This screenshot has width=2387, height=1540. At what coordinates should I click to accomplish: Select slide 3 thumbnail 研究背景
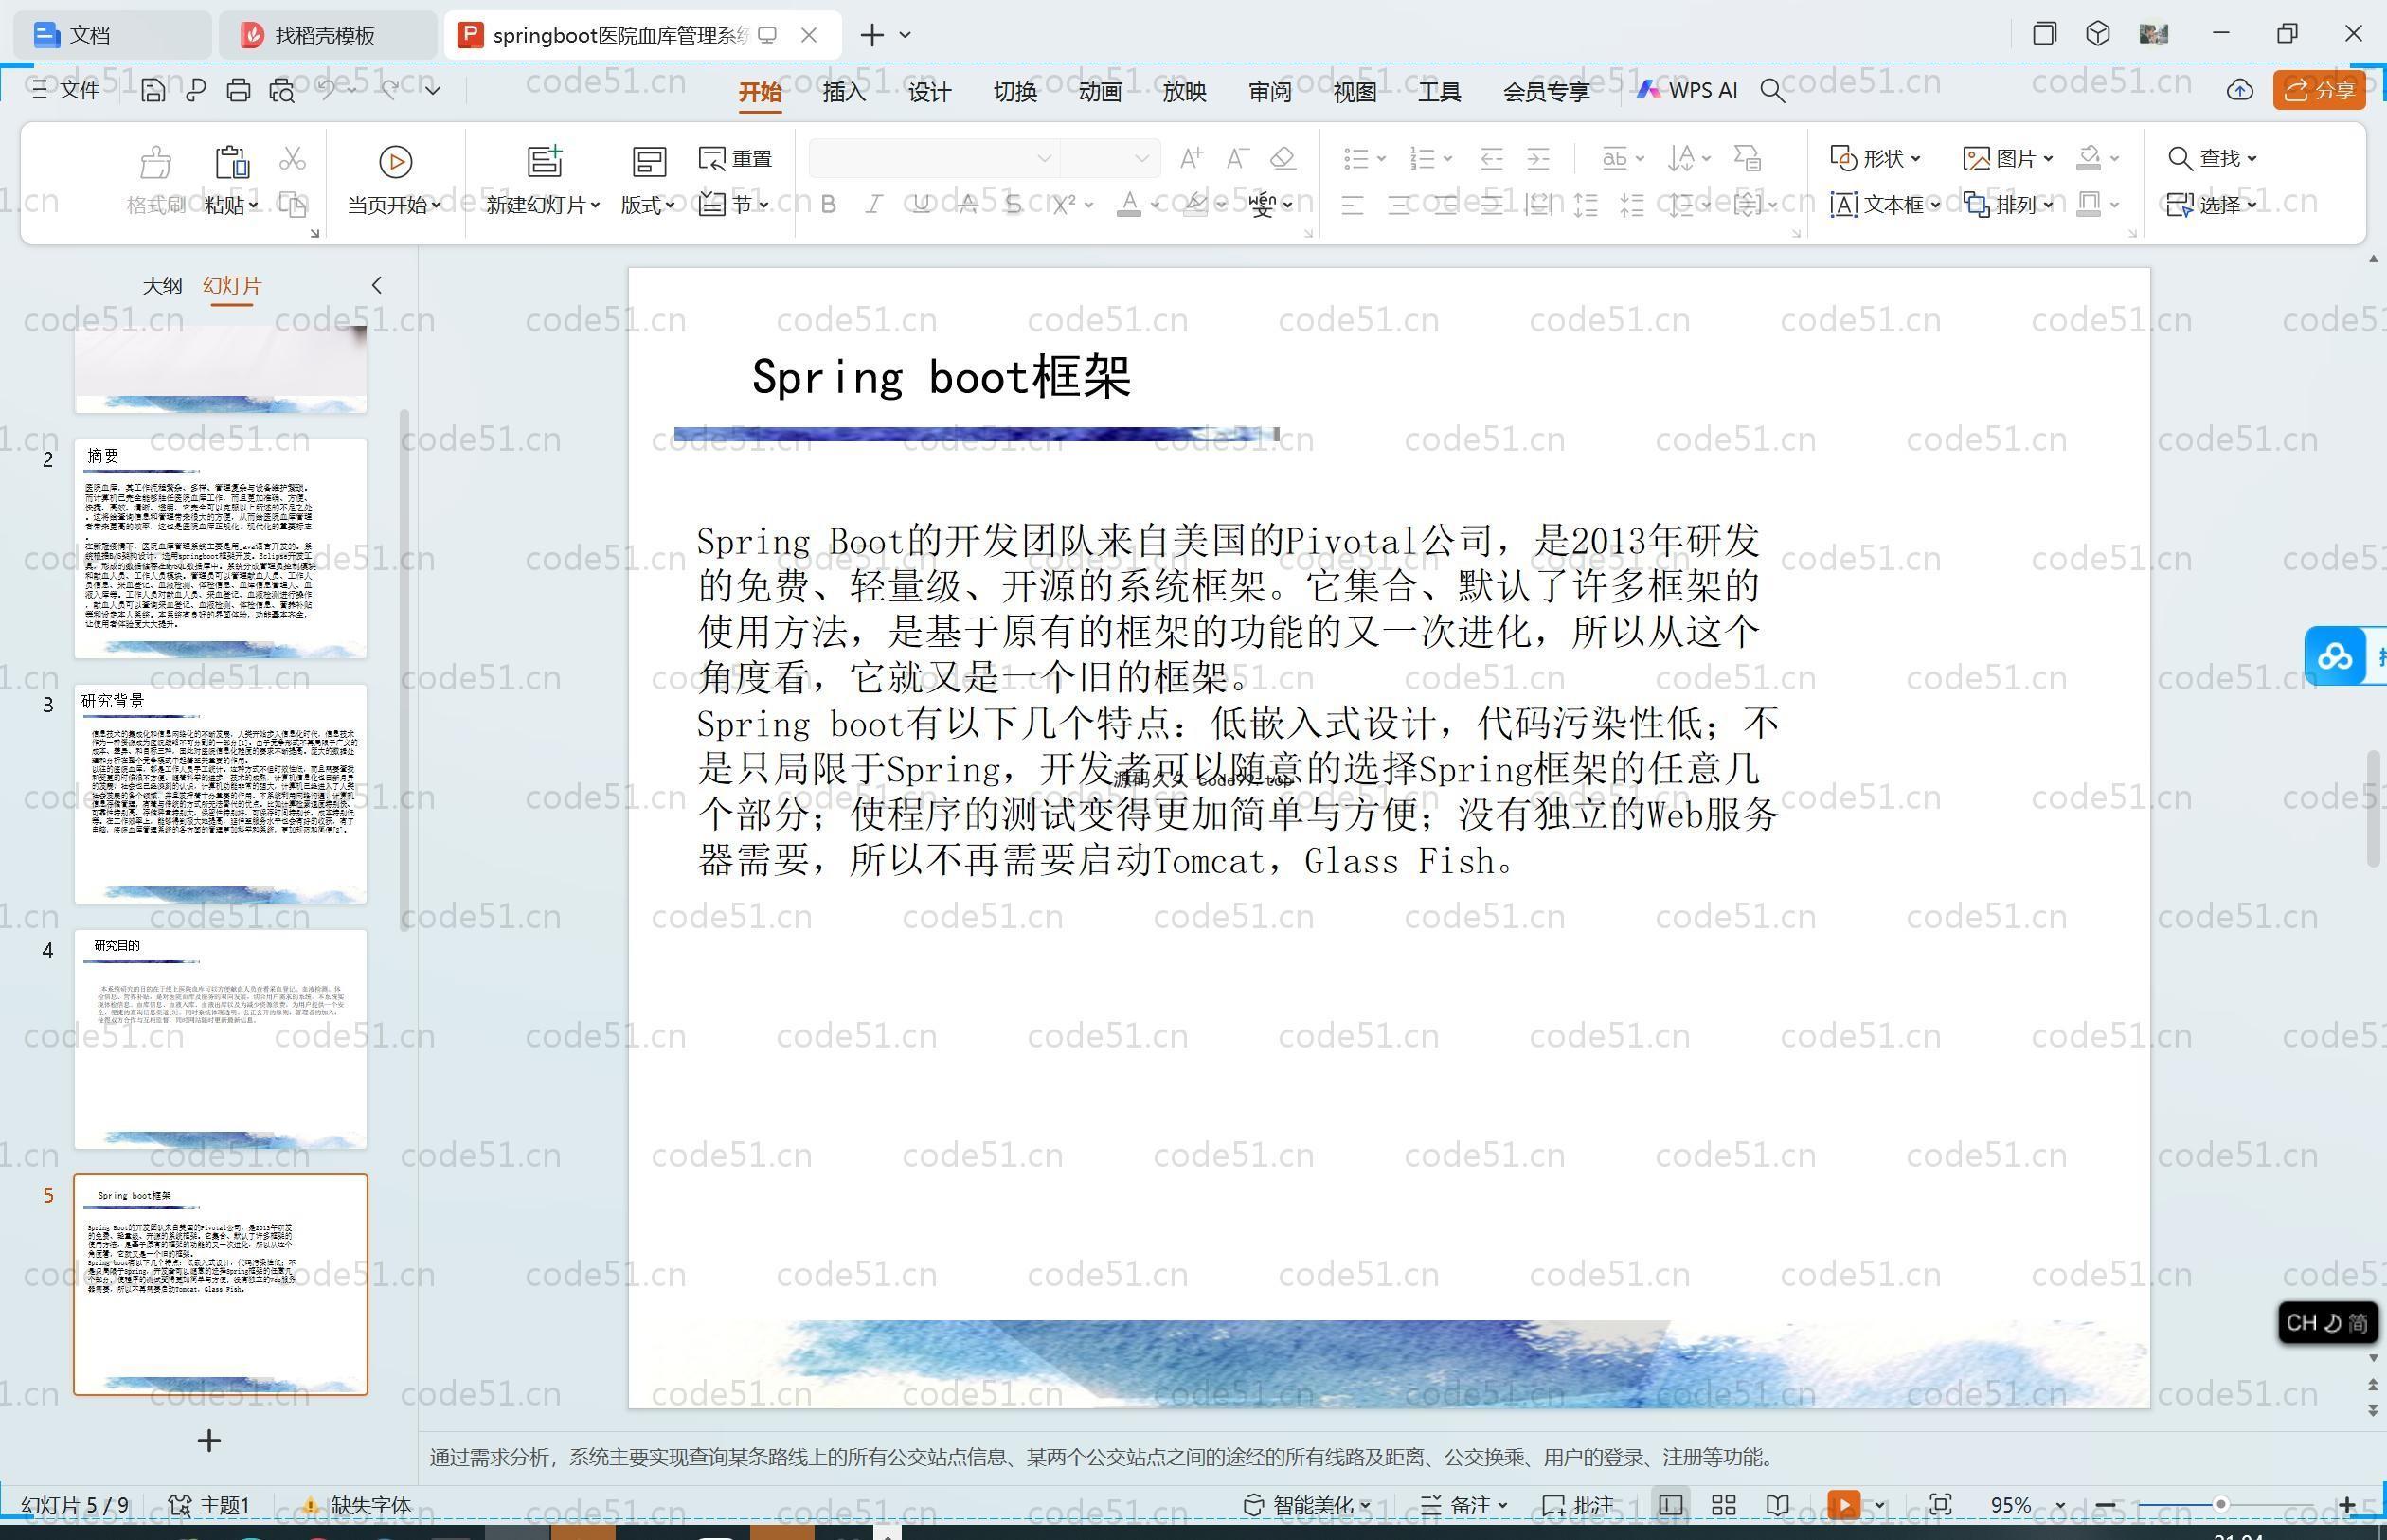[221, 794]
